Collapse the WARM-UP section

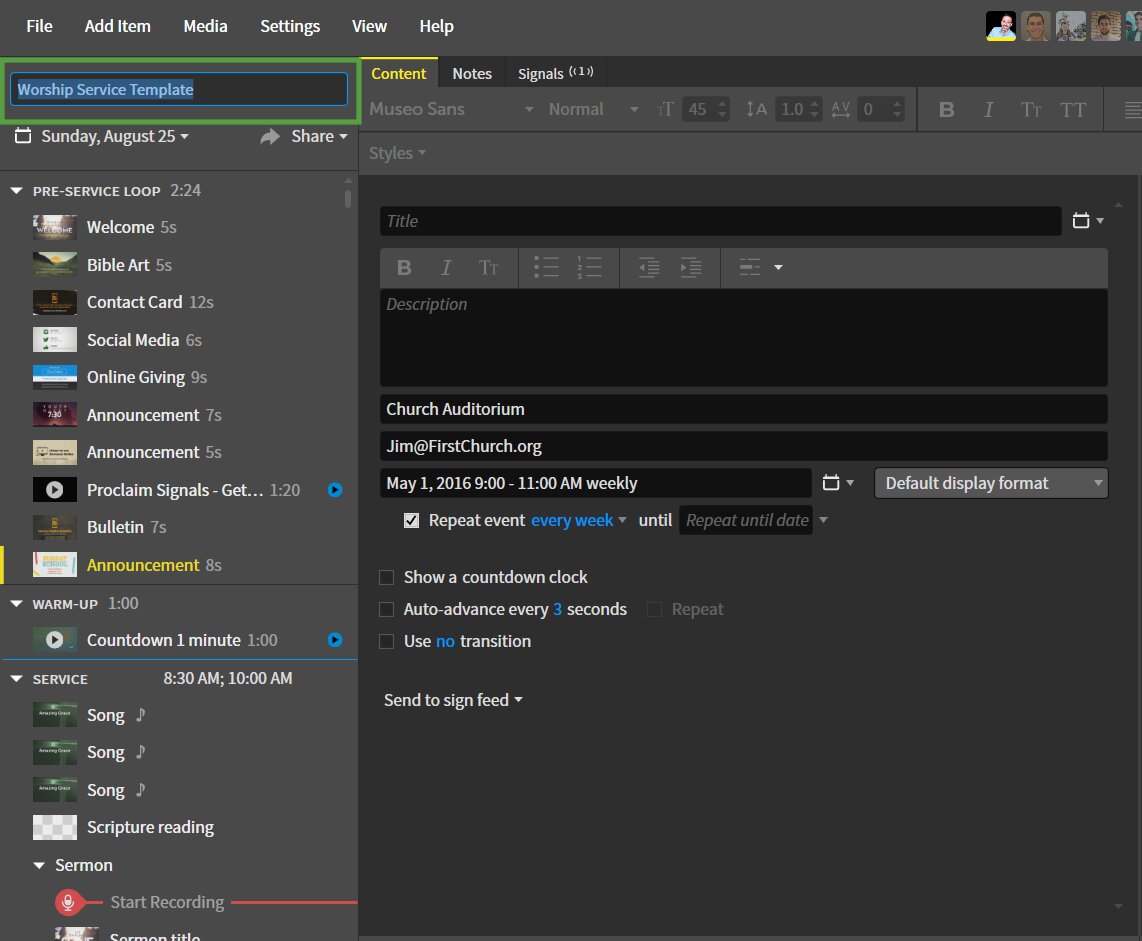17,604
